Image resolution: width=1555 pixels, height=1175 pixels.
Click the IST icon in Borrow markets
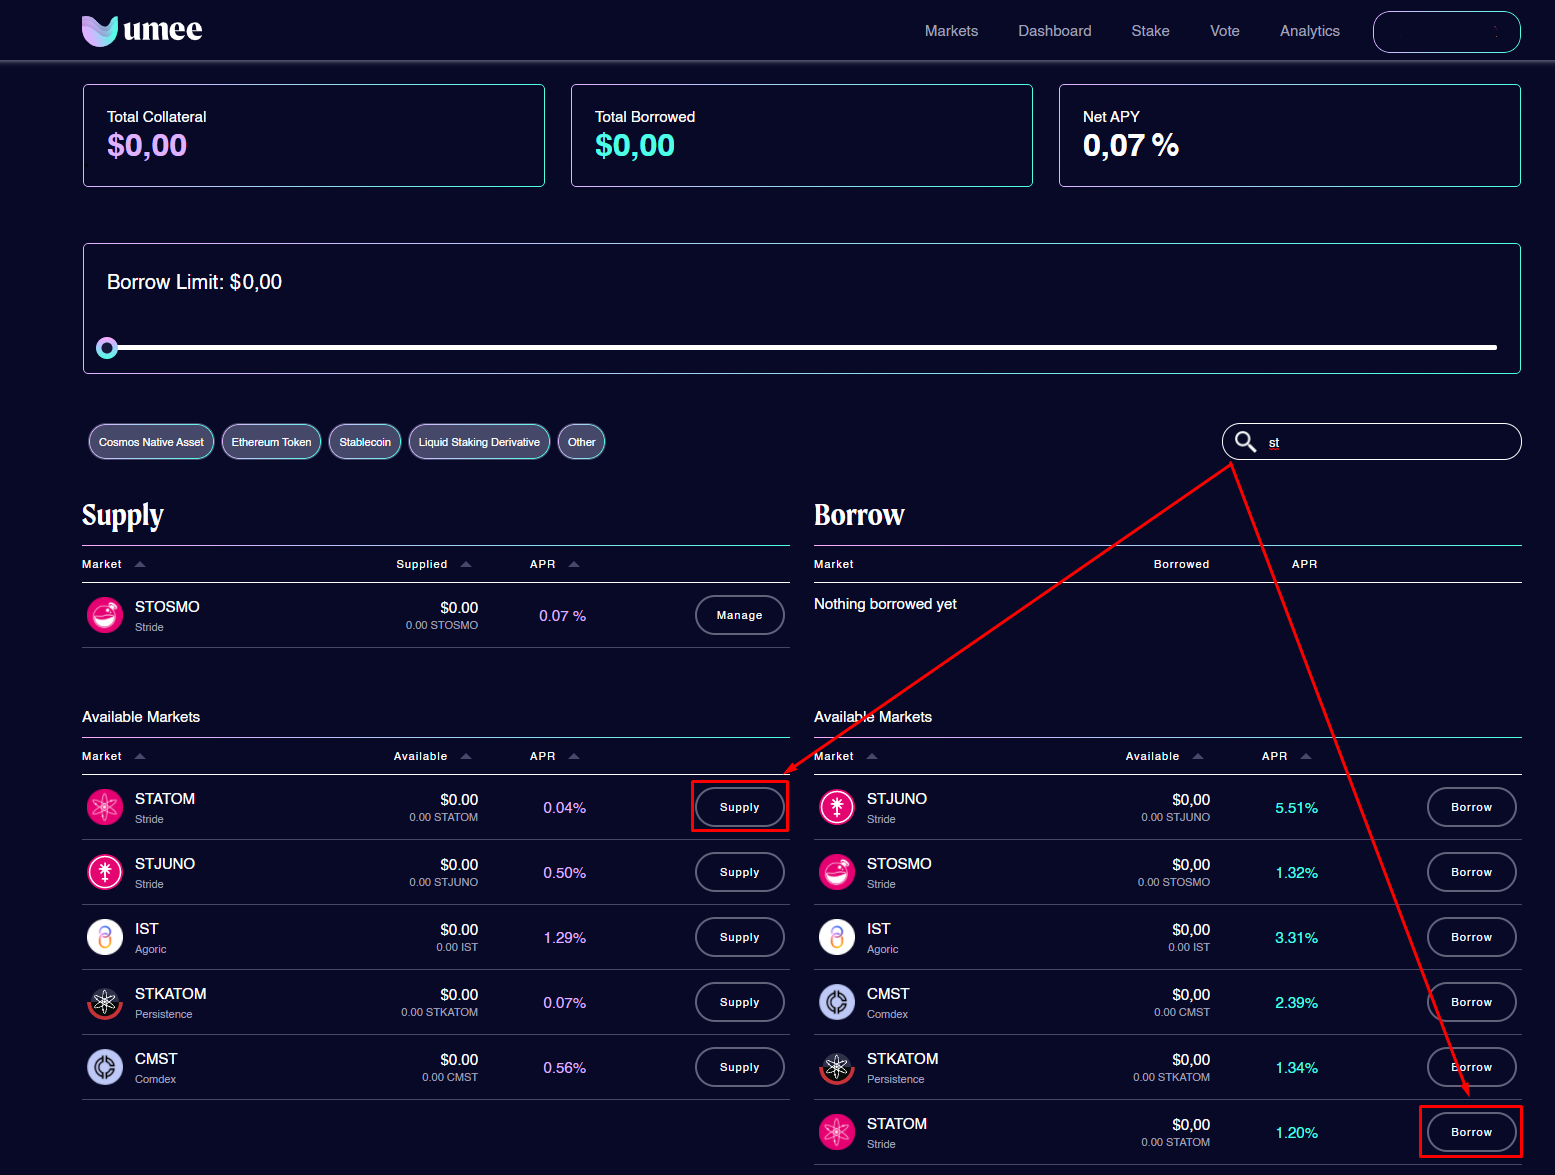pyautogui.click(x=837, y=937)
